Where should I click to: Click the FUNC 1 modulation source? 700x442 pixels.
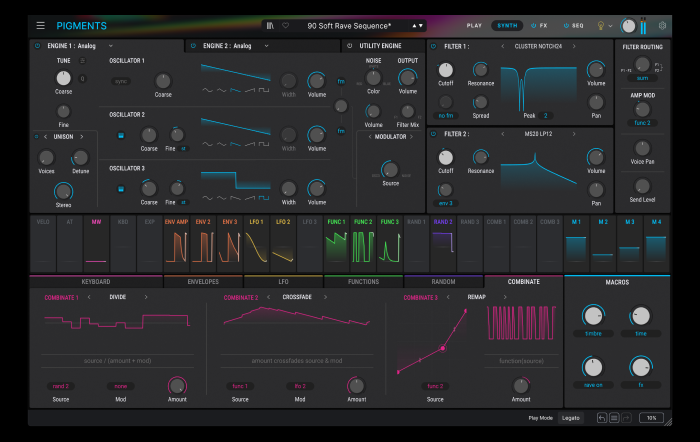(x=336, y=244)
